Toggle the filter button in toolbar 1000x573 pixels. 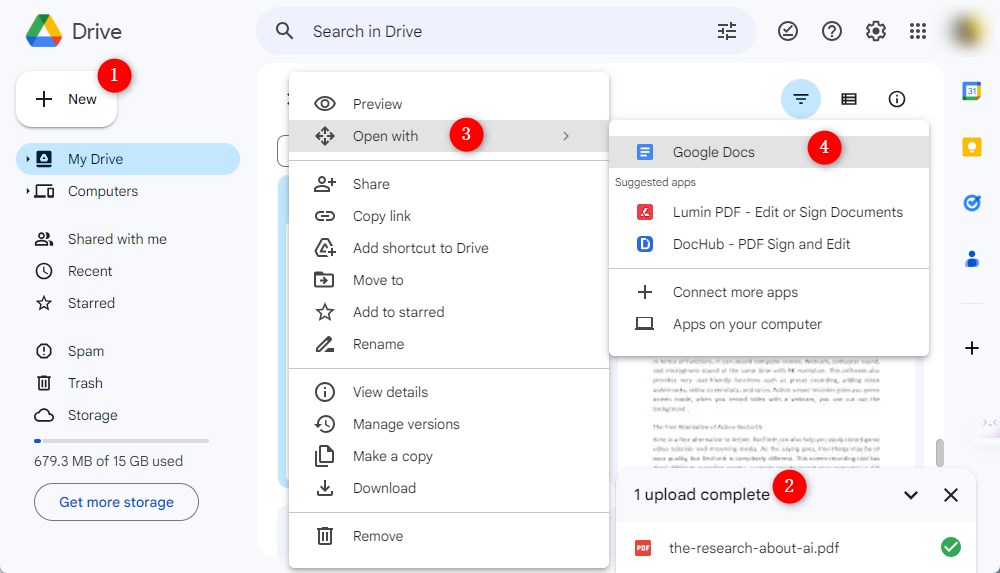pyautogui.click(x=800, y=99)
